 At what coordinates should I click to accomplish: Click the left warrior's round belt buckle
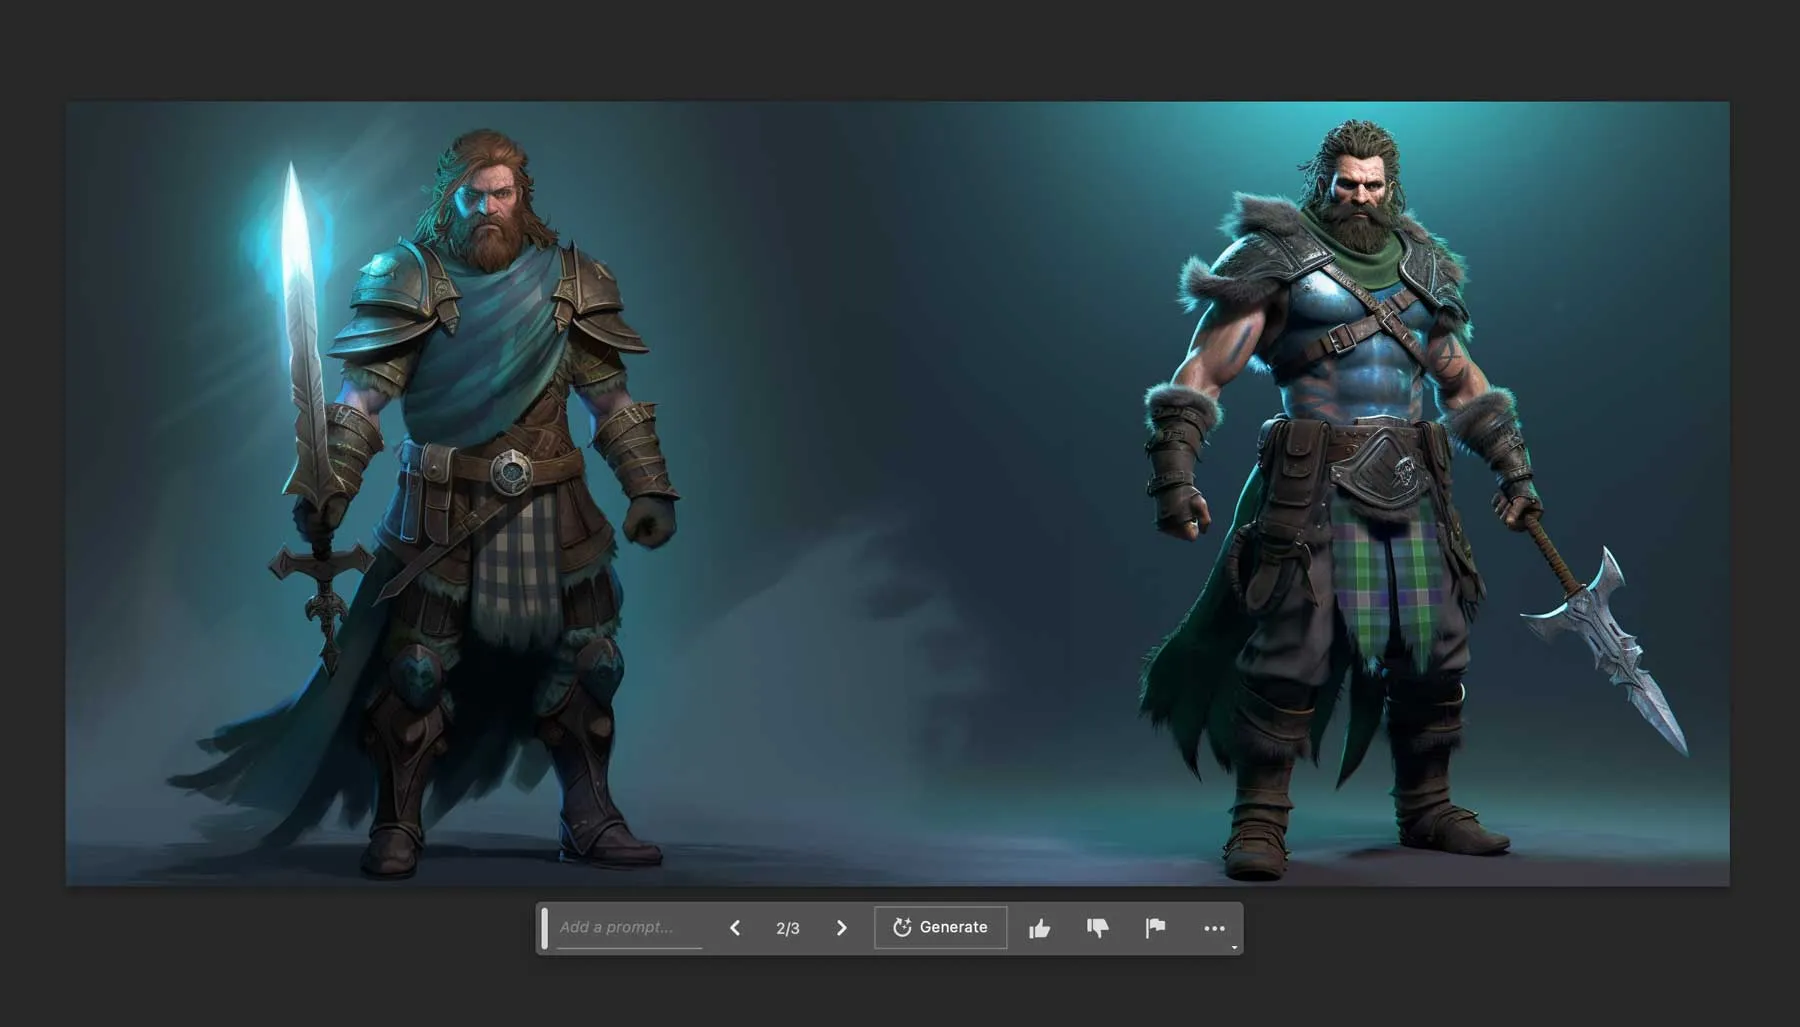[x=511, y=470]
